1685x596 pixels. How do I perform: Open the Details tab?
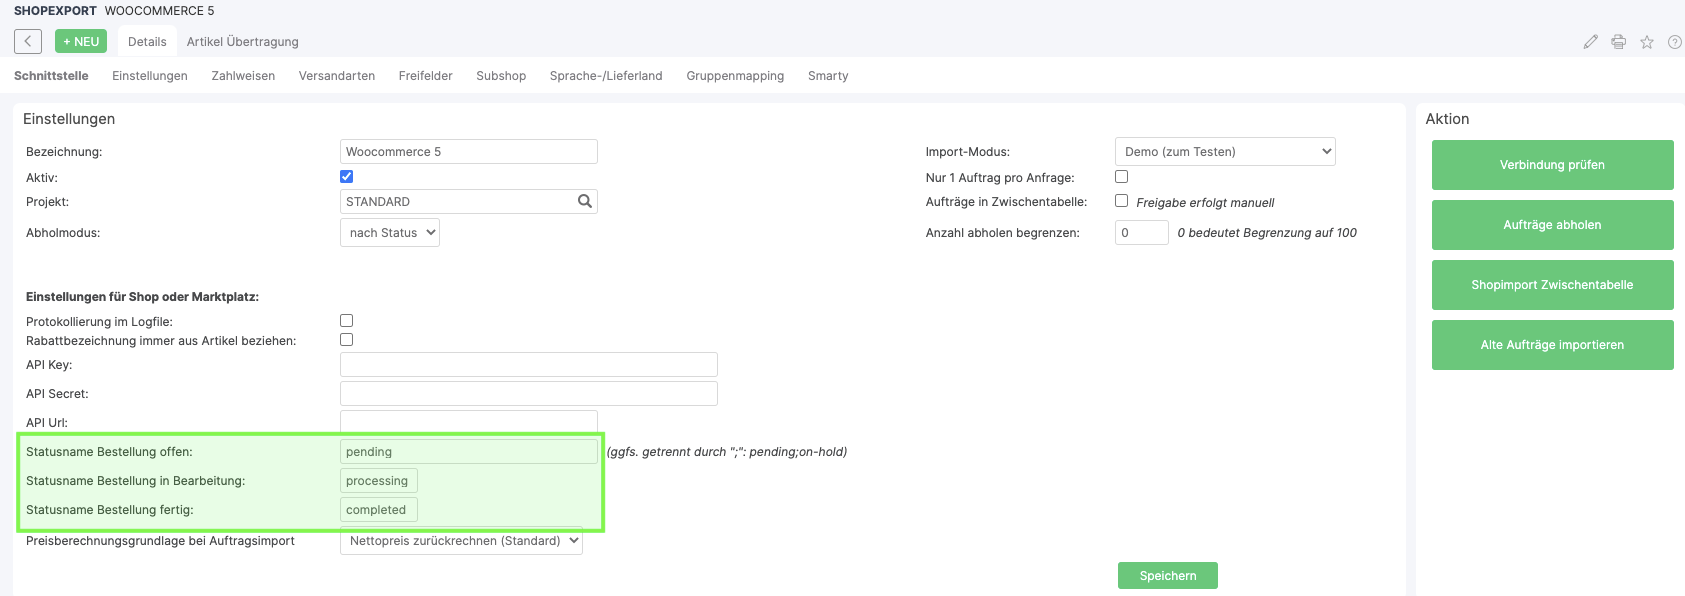[147, 42]
